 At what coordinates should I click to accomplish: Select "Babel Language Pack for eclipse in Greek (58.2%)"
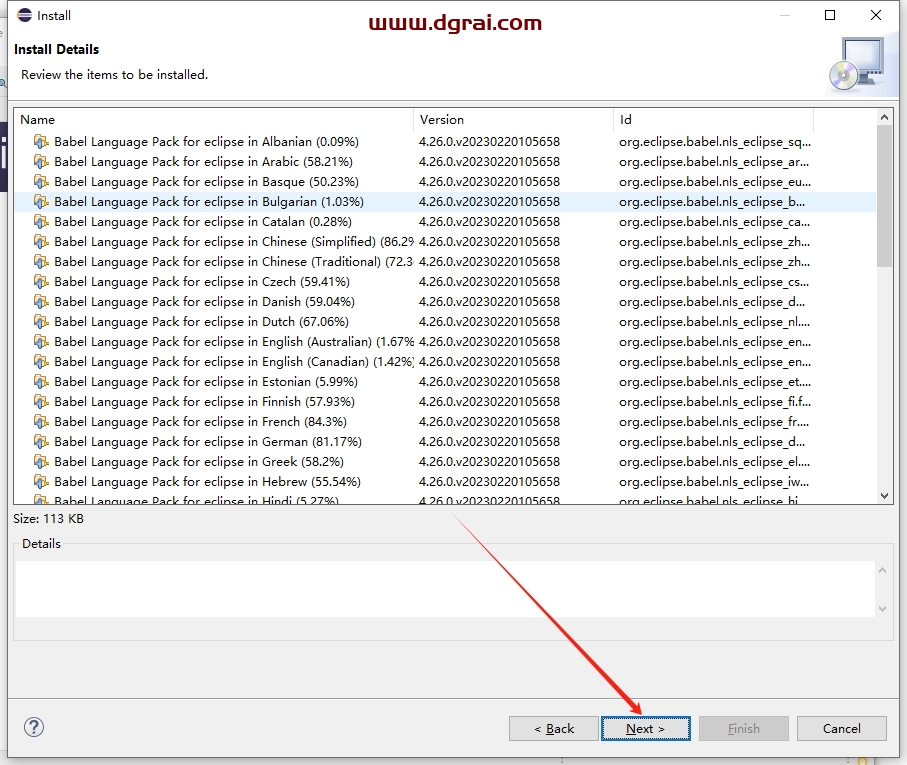pos(199,461)
